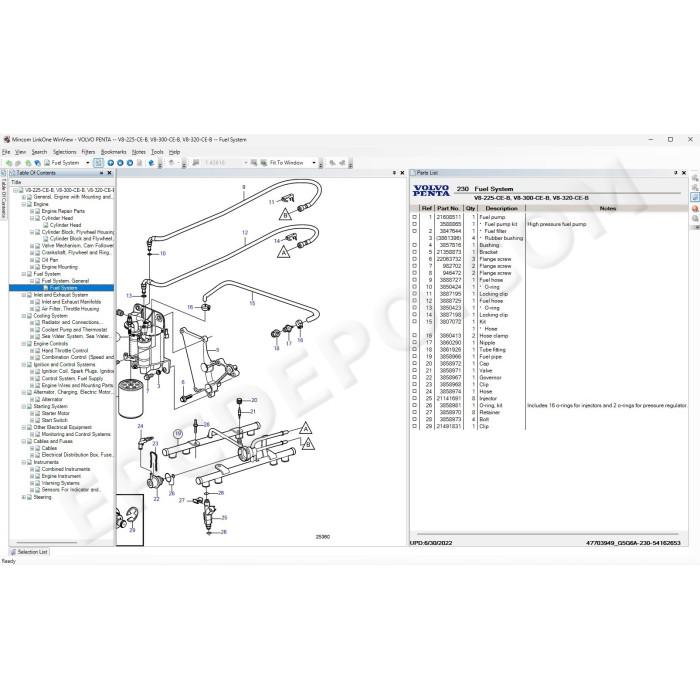The image size is (700, 700).
Task: Switch to the Selection List tab
Action: click(29, 552)
